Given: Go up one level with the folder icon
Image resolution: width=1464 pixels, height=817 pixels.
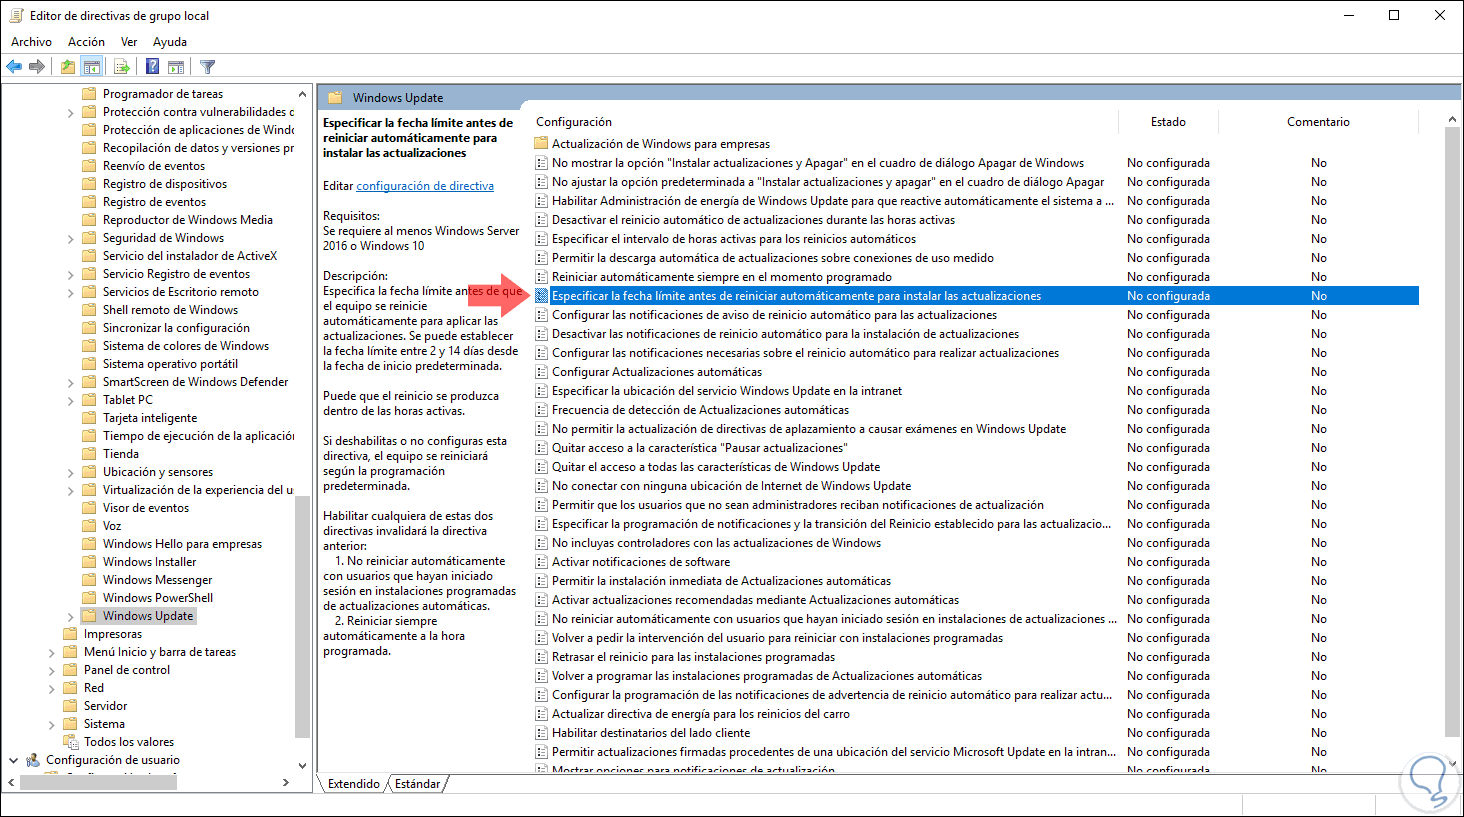Looking at the screenshot, I should 68,67.
